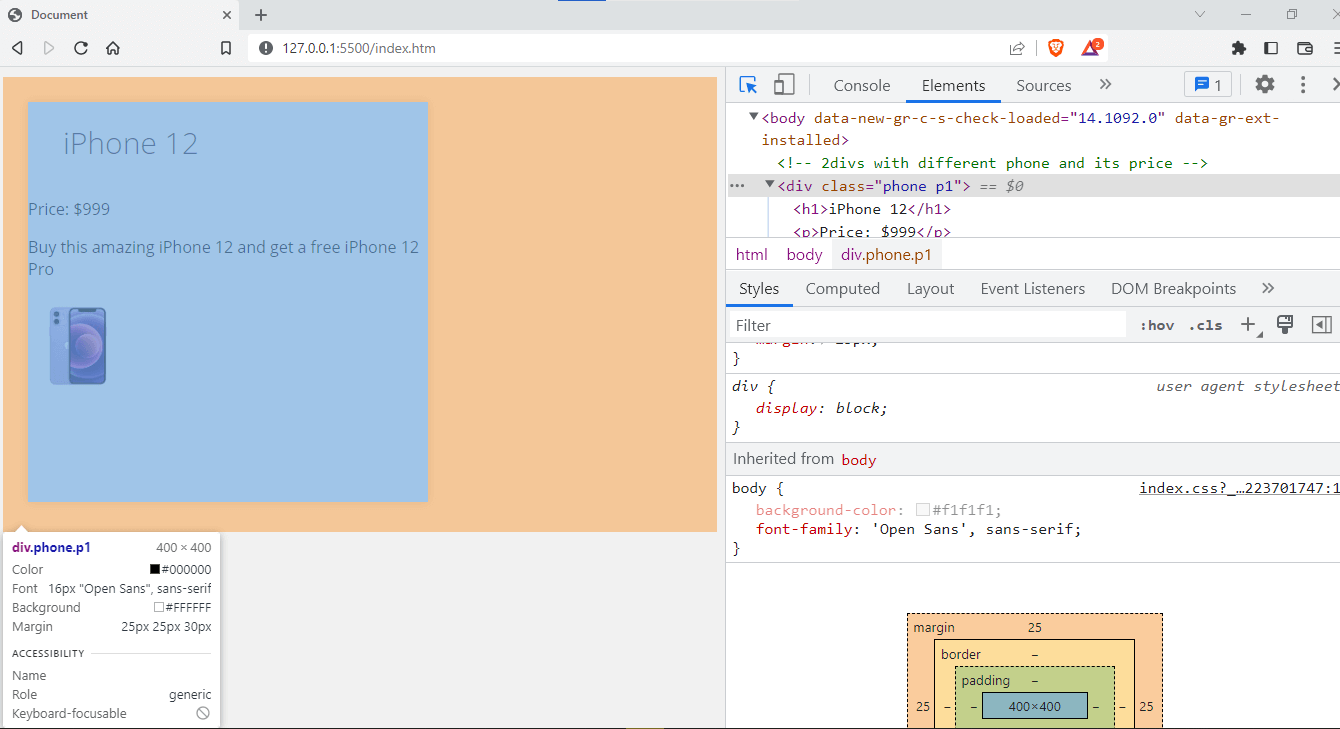Screen dimensions: 1340x729
Task: Switch to the Console panel
Action: 861,85
